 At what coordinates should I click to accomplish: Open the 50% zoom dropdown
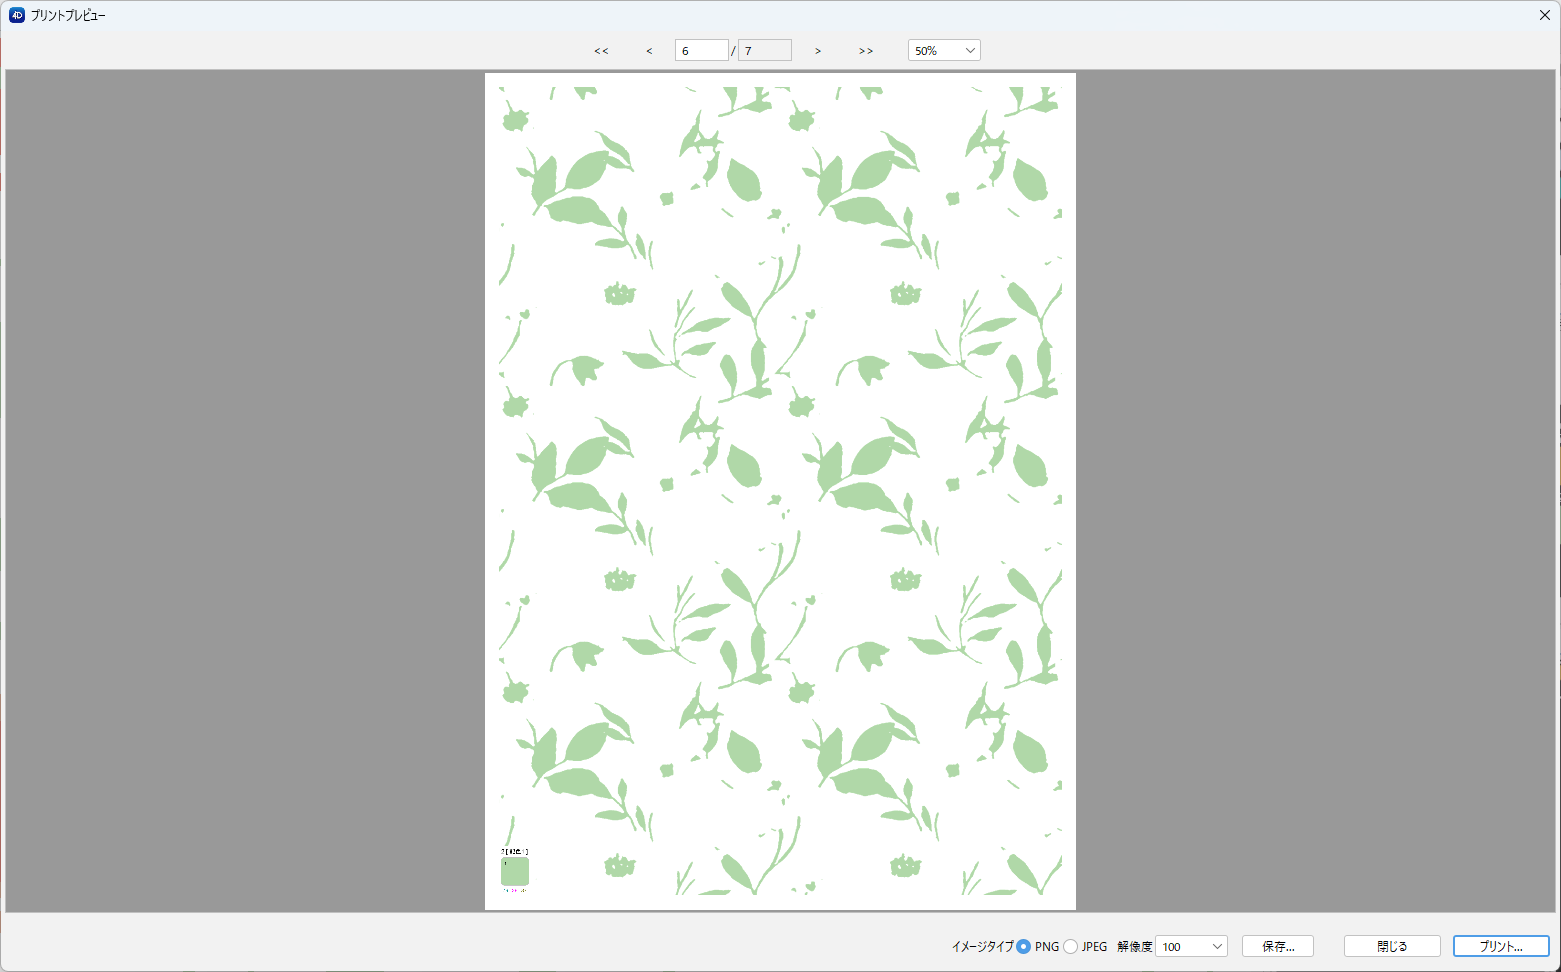(944, 51)
